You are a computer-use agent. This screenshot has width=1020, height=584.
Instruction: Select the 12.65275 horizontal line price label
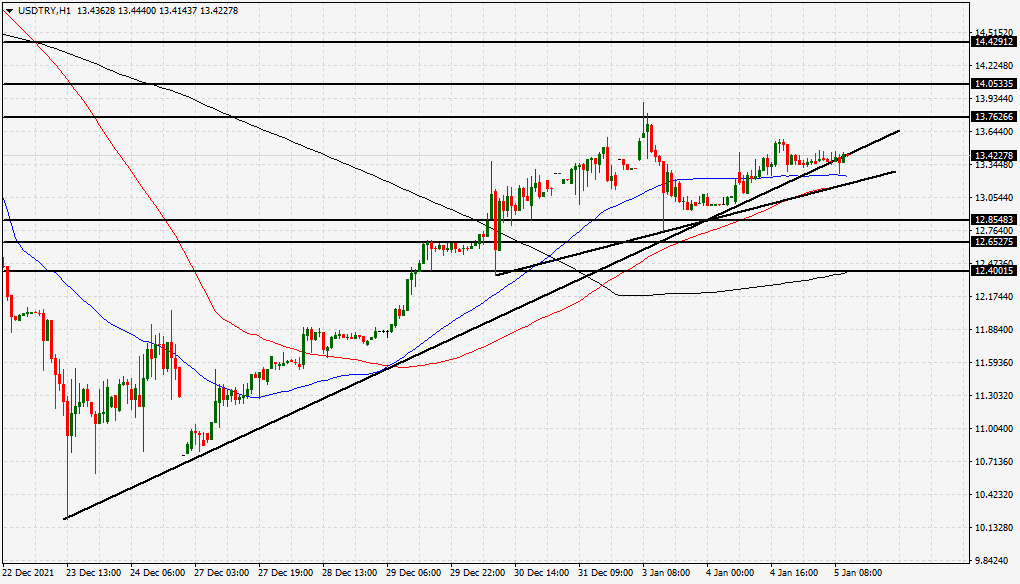(x=993, y=242)
